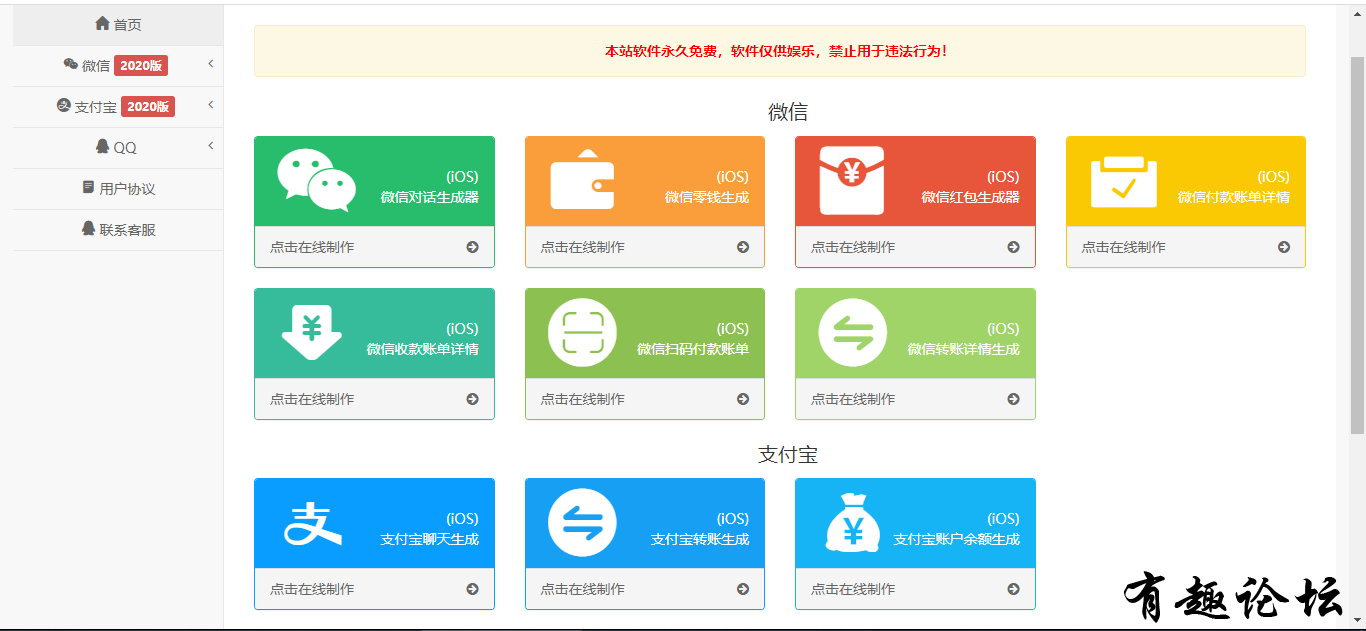Click 点击在线制作 under 微信转账详情生成
This screenshot has height=631, width=1366.
[853, 399]
